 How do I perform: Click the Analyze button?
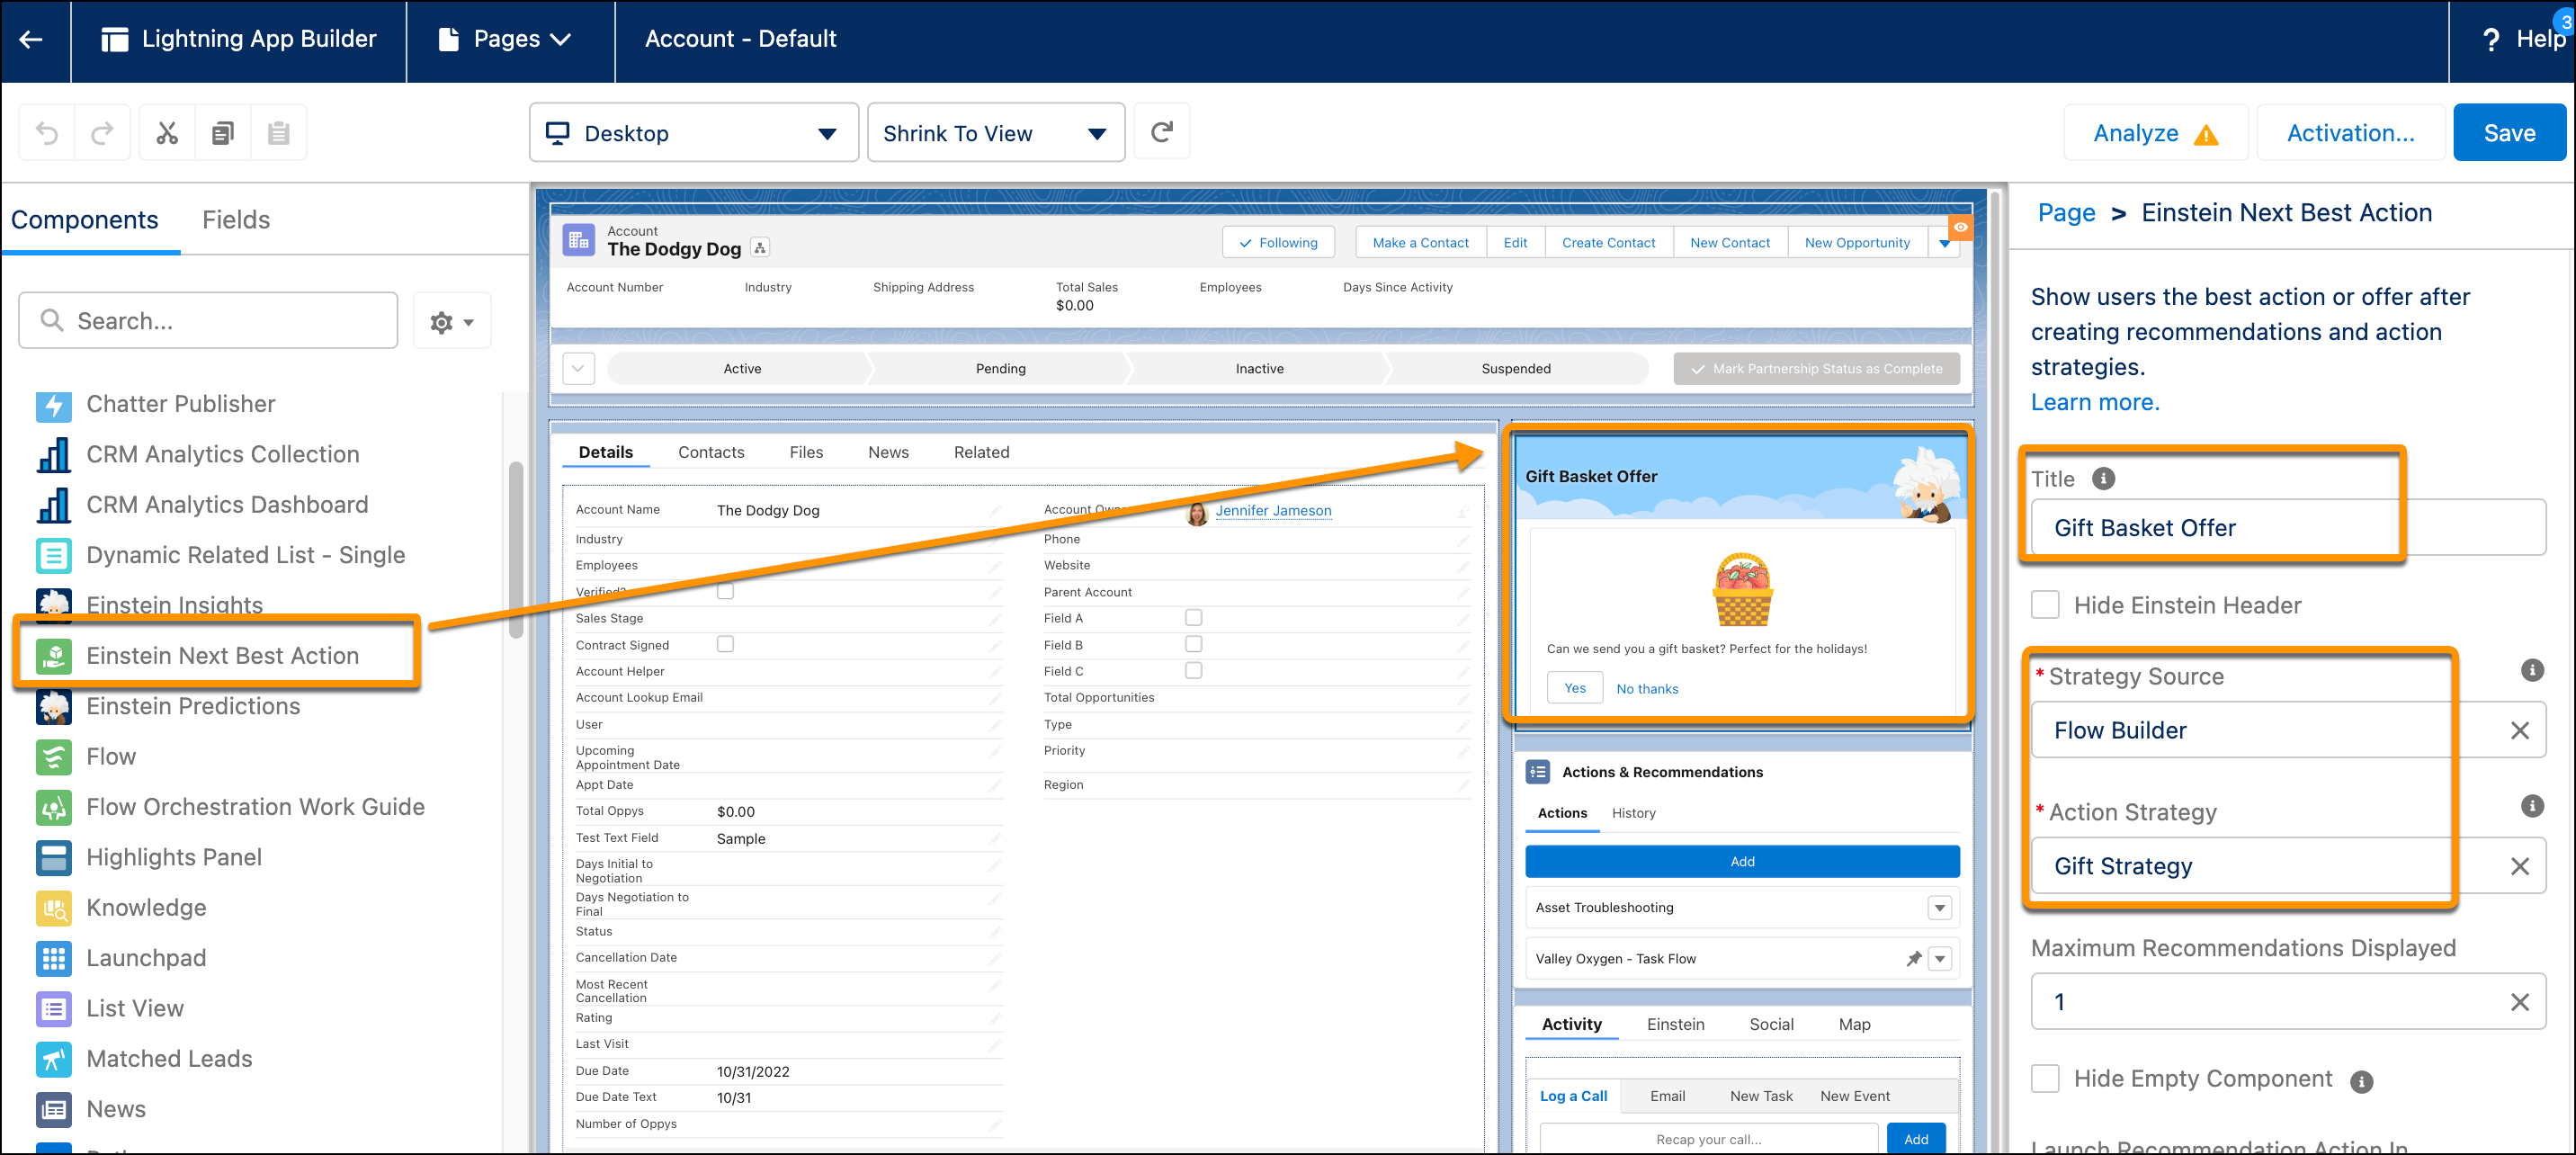click(x=2155, y=133)
